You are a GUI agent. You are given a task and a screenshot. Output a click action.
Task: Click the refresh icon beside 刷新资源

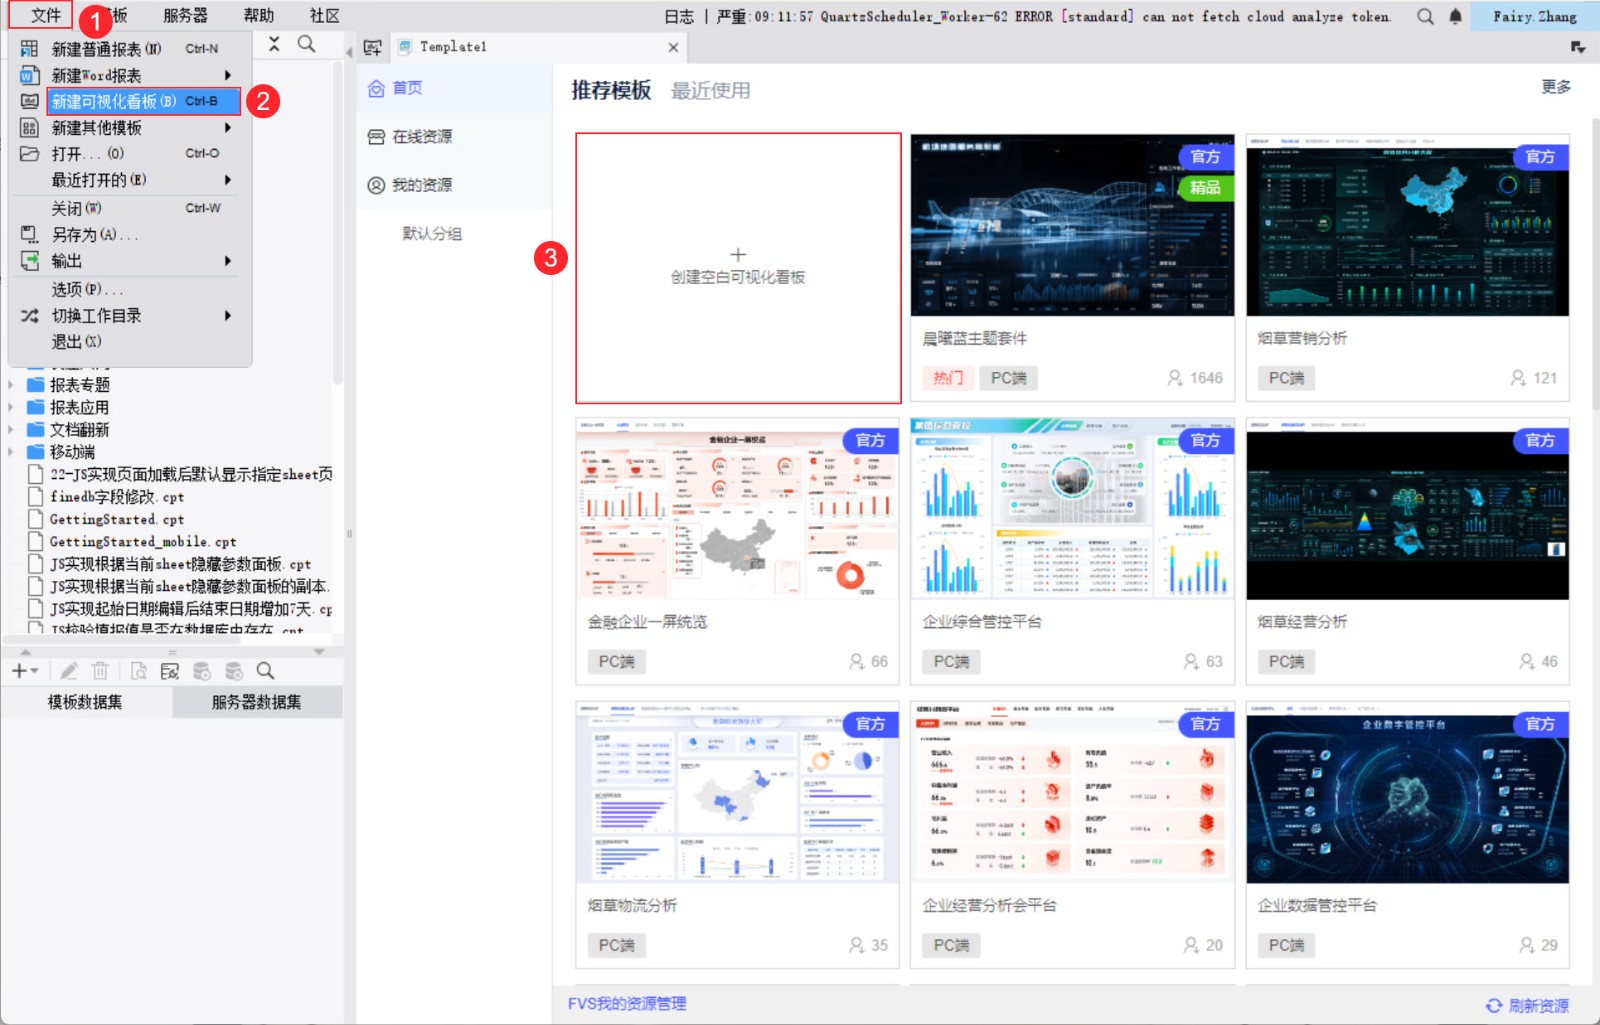point(1494,1005)
